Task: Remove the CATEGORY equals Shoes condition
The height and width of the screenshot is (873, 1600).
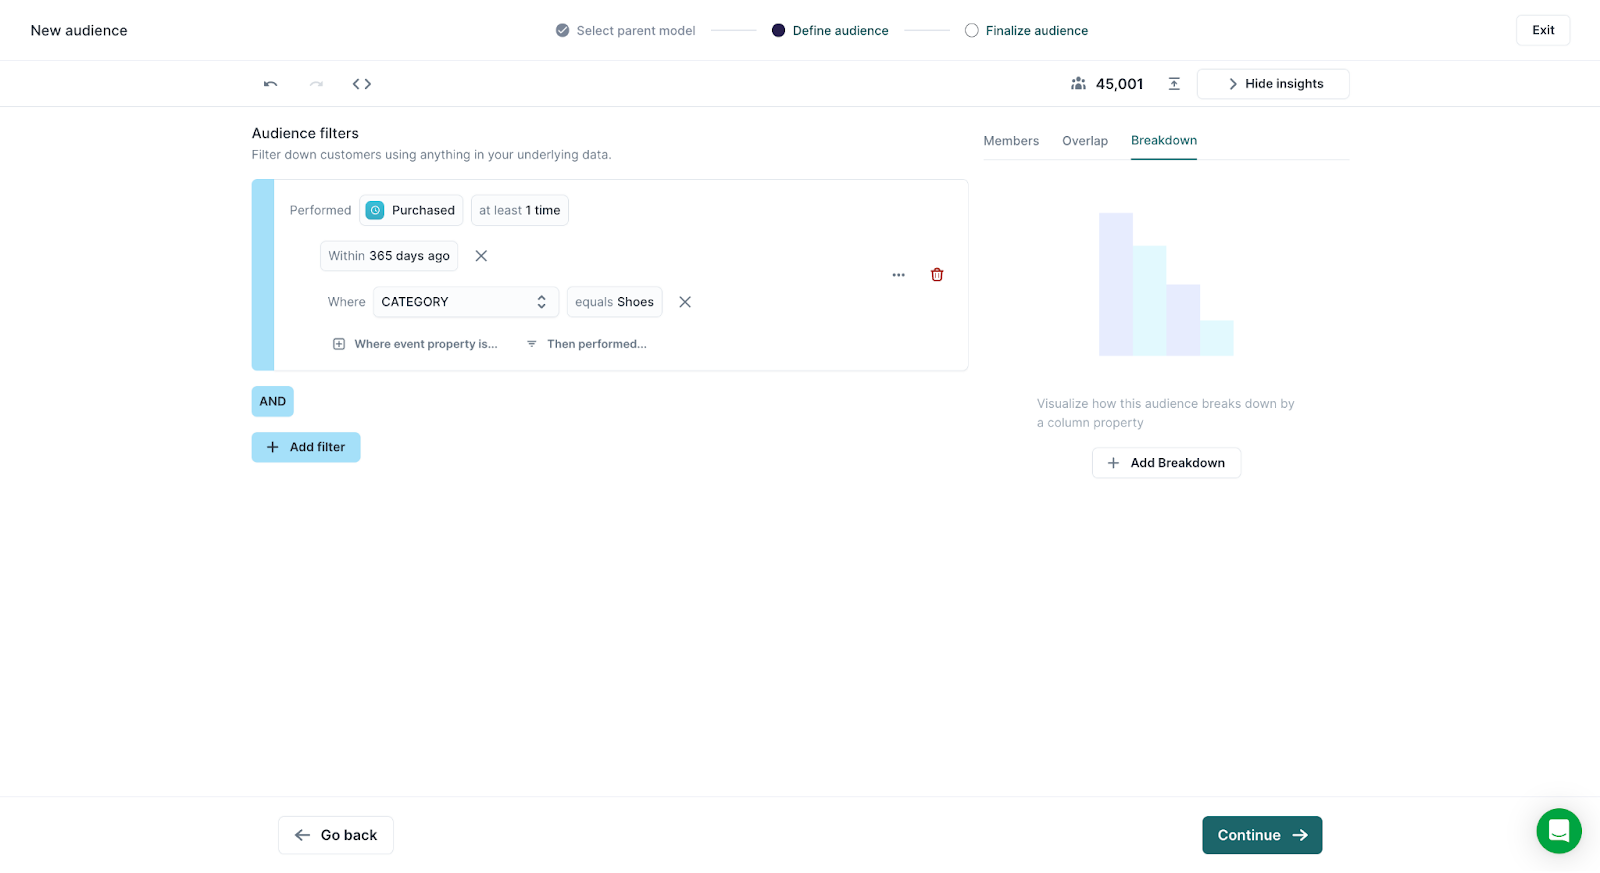Action: [x=685, y=302]
